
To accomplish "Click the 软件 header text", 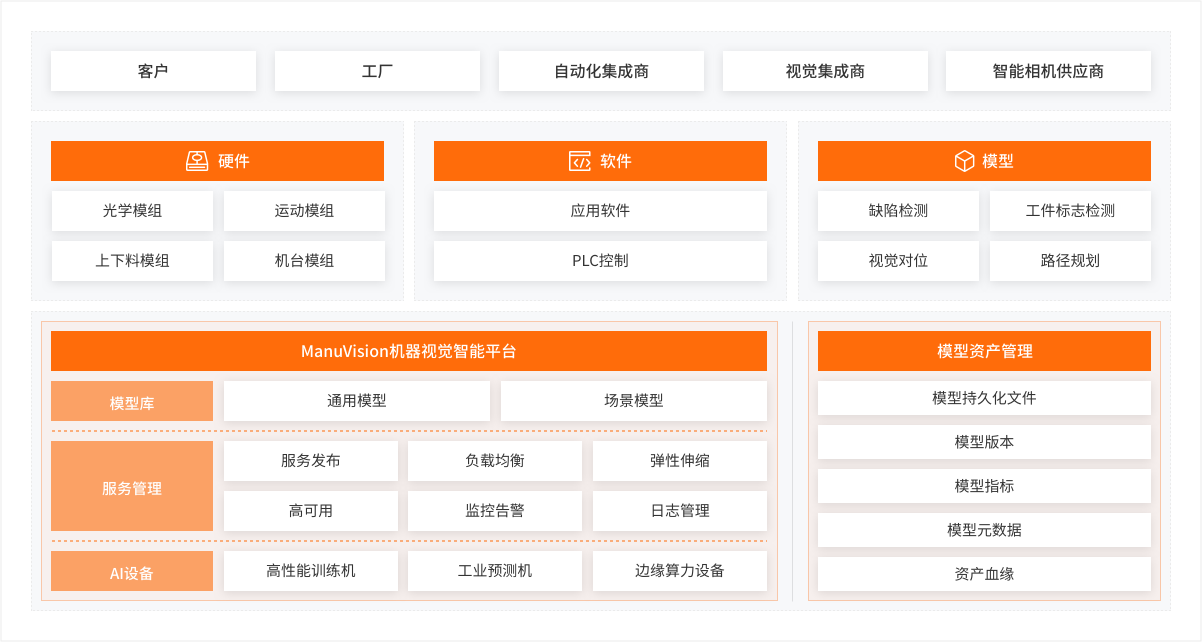I will [x=616, y=161].
